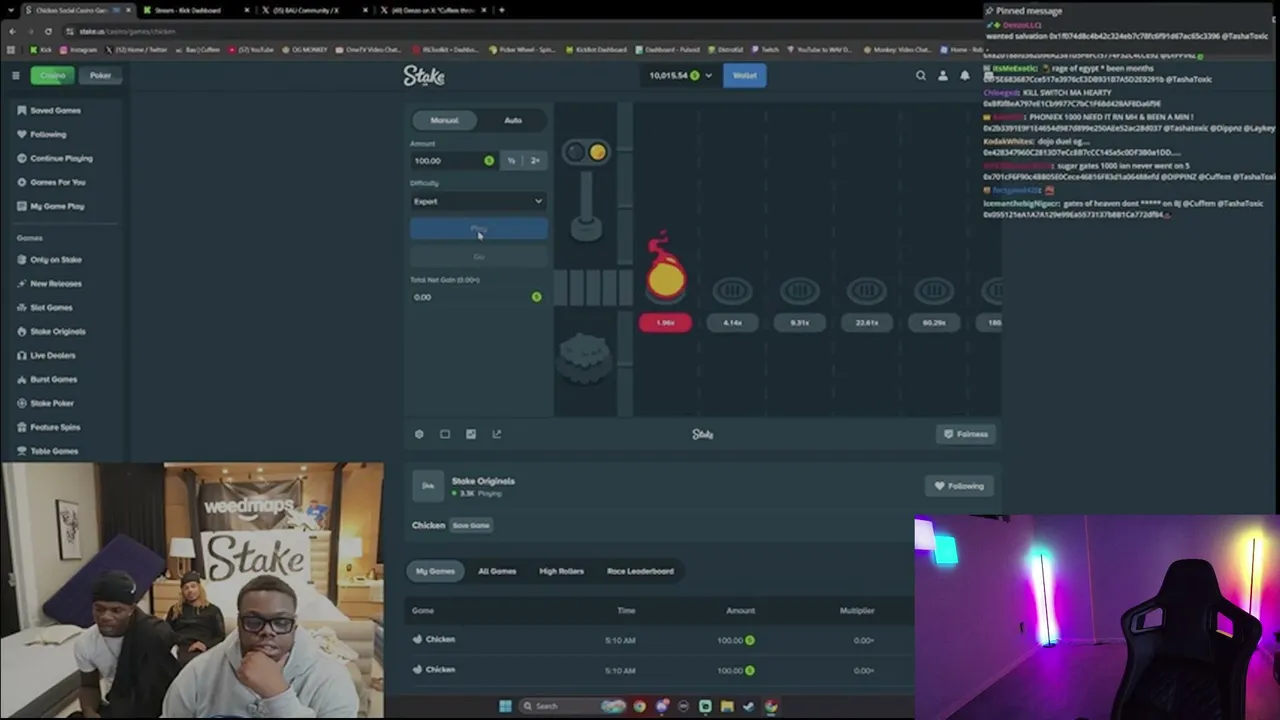Open the search magnifier in header

click(921, 75)
